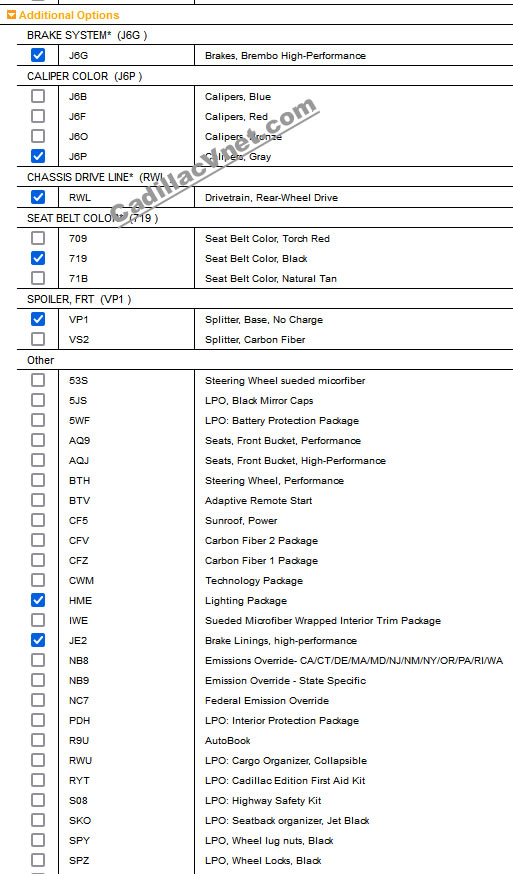
Task: Toggle the RWL Rear-Wheel Drive checkbox
Action: 38,197
